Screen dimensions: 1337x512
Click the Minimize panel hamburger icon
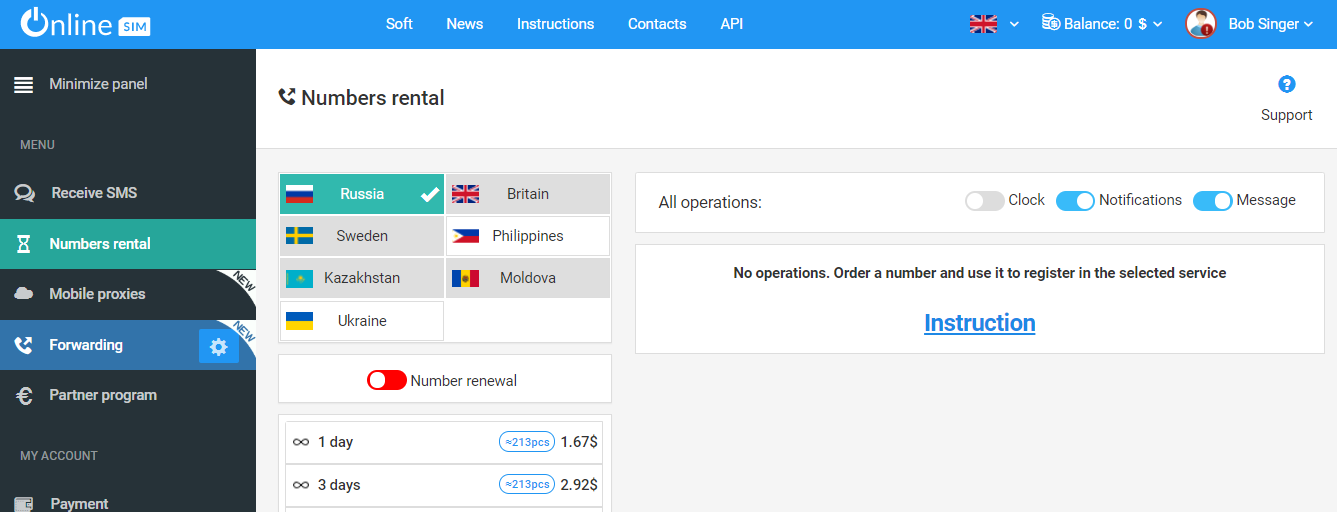[24, 85]
